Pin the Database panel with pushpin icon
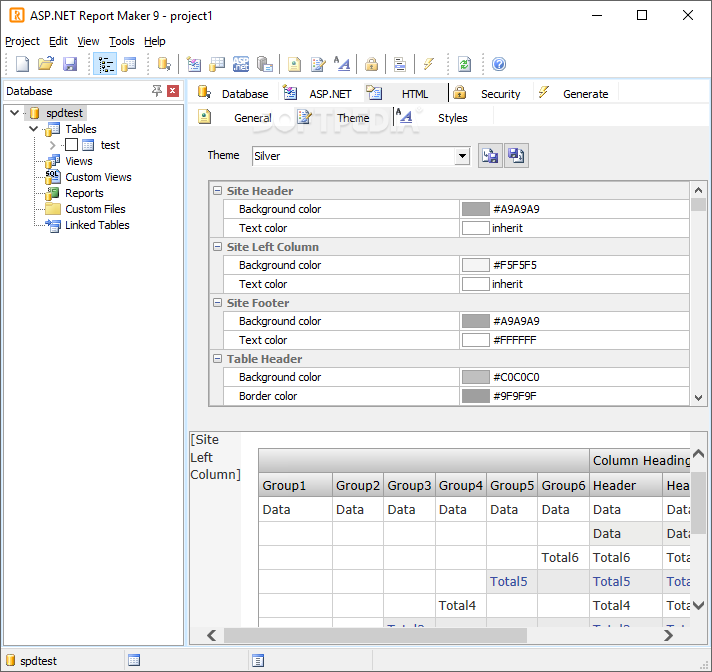Screen dimensions: 712x672 [157, 91]
